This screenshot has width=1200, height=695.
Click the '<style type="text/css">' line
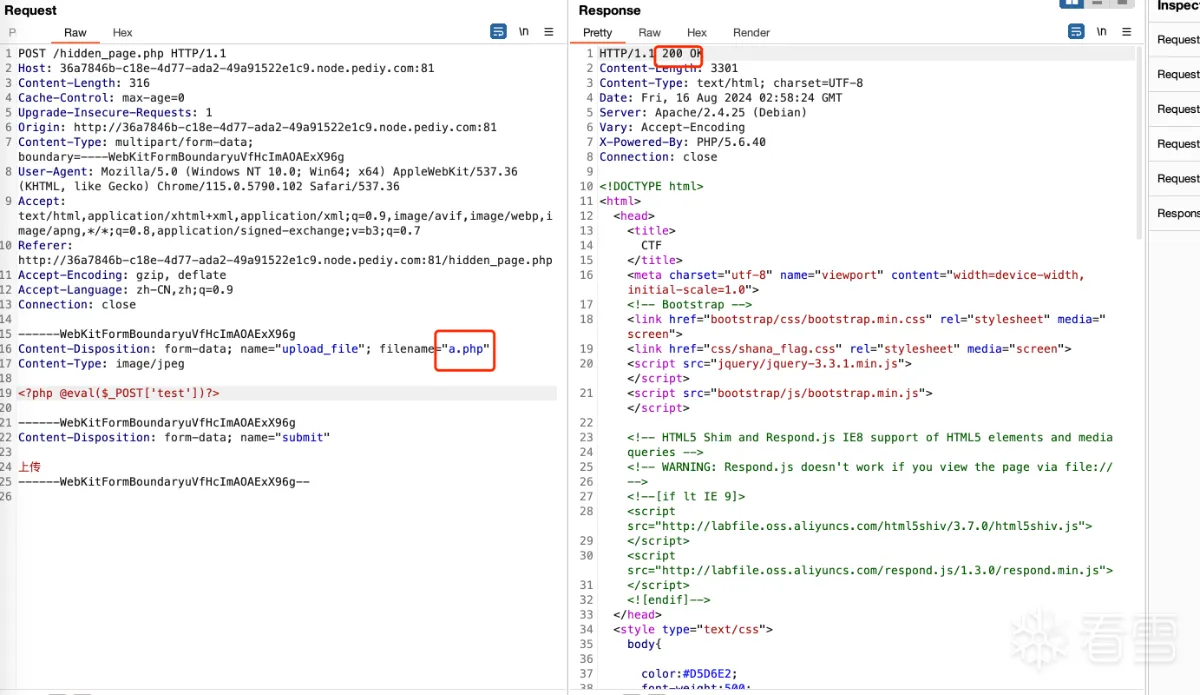click(693, 629)
